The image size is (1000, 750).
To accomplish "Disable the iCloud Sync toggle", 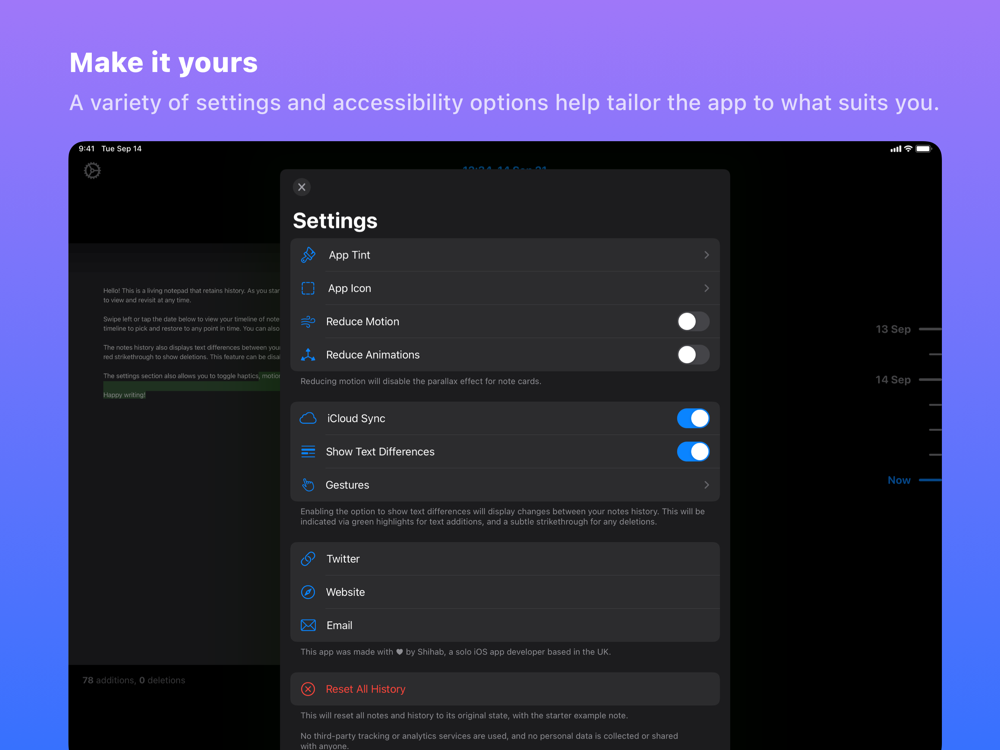I will point(693,418).
